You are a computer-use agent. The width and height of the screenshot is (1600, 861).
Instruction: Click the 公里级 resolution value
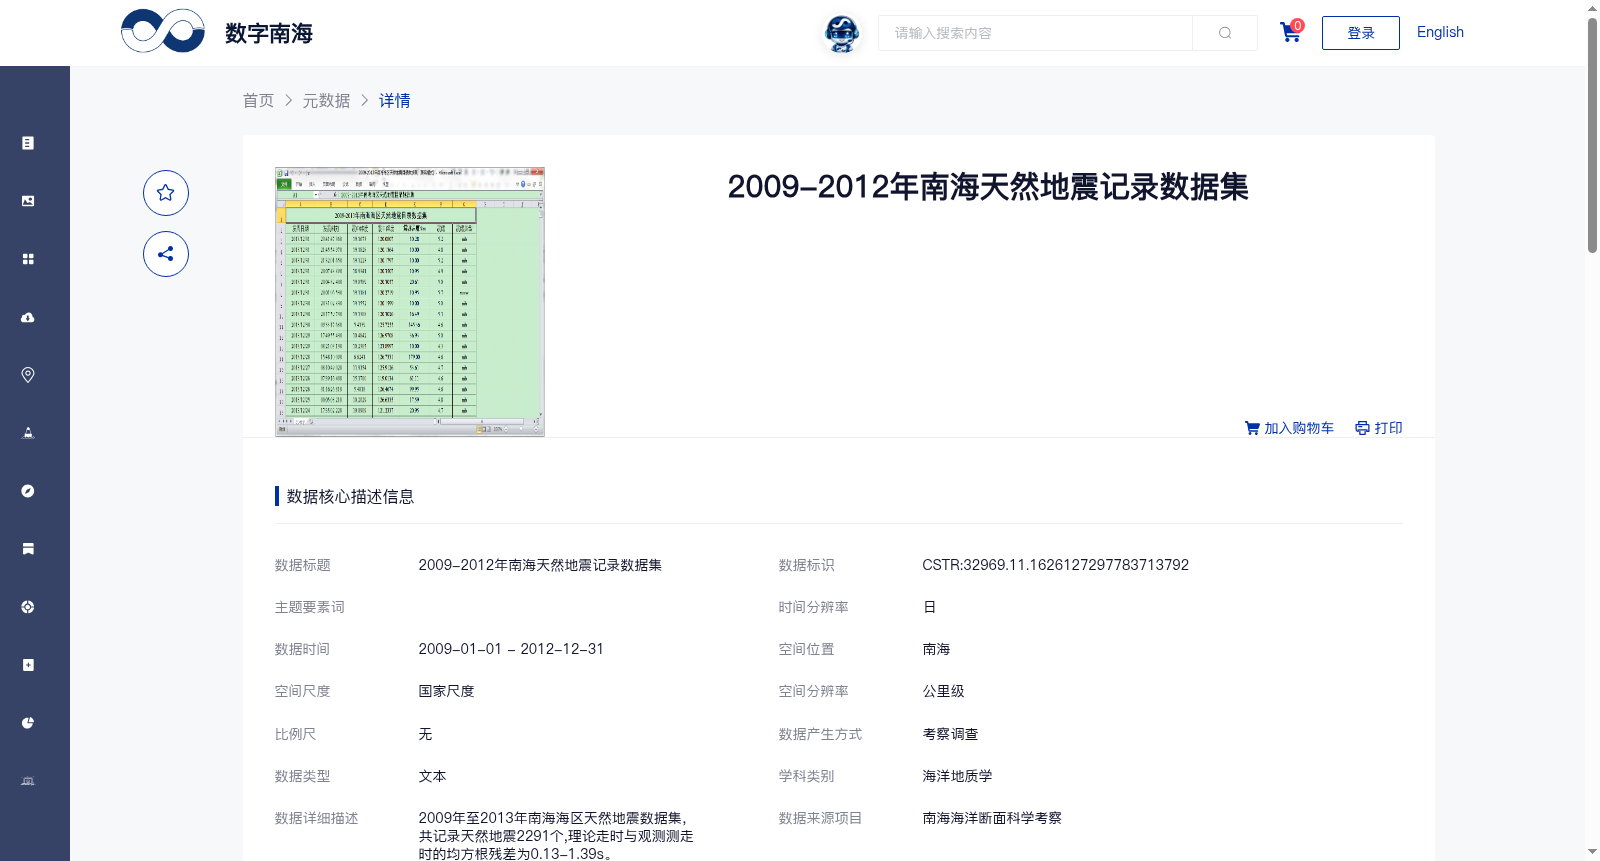pos(944,691)
